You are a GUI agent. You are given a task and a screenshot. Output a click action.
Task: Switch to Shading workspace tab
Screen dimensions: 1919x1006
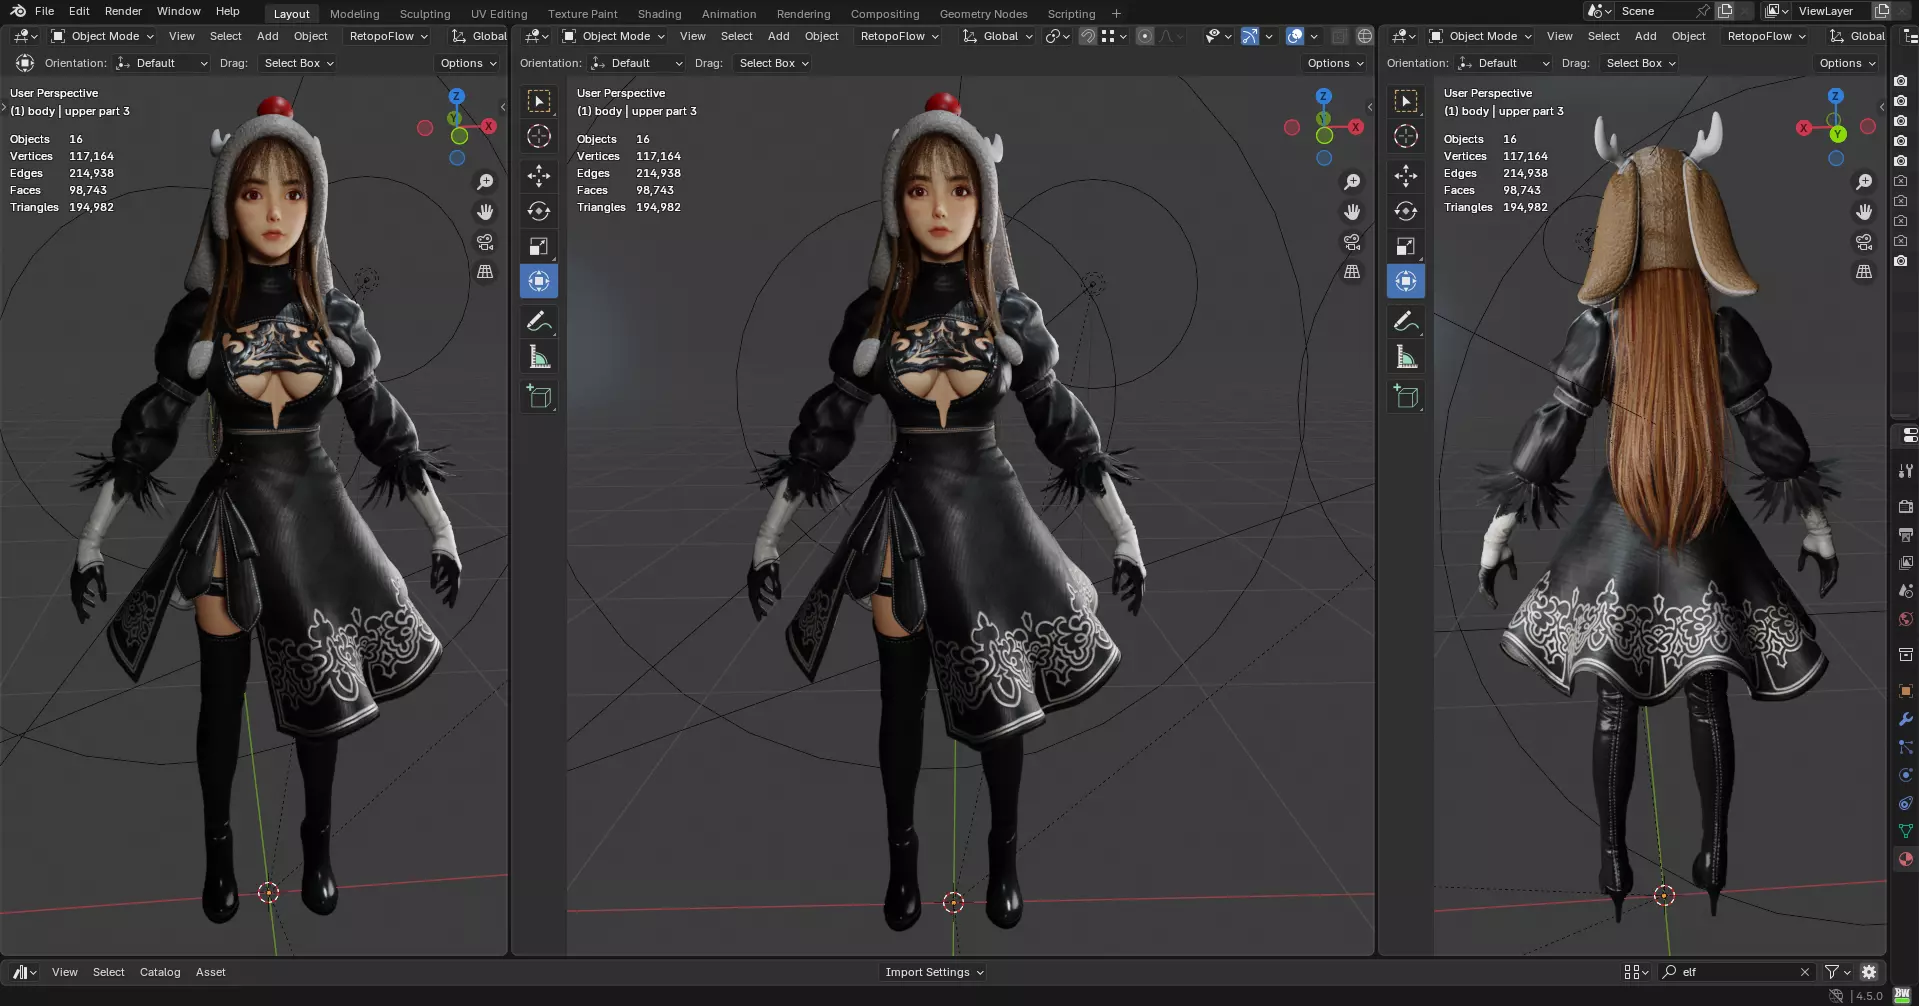tap(659, 14)
